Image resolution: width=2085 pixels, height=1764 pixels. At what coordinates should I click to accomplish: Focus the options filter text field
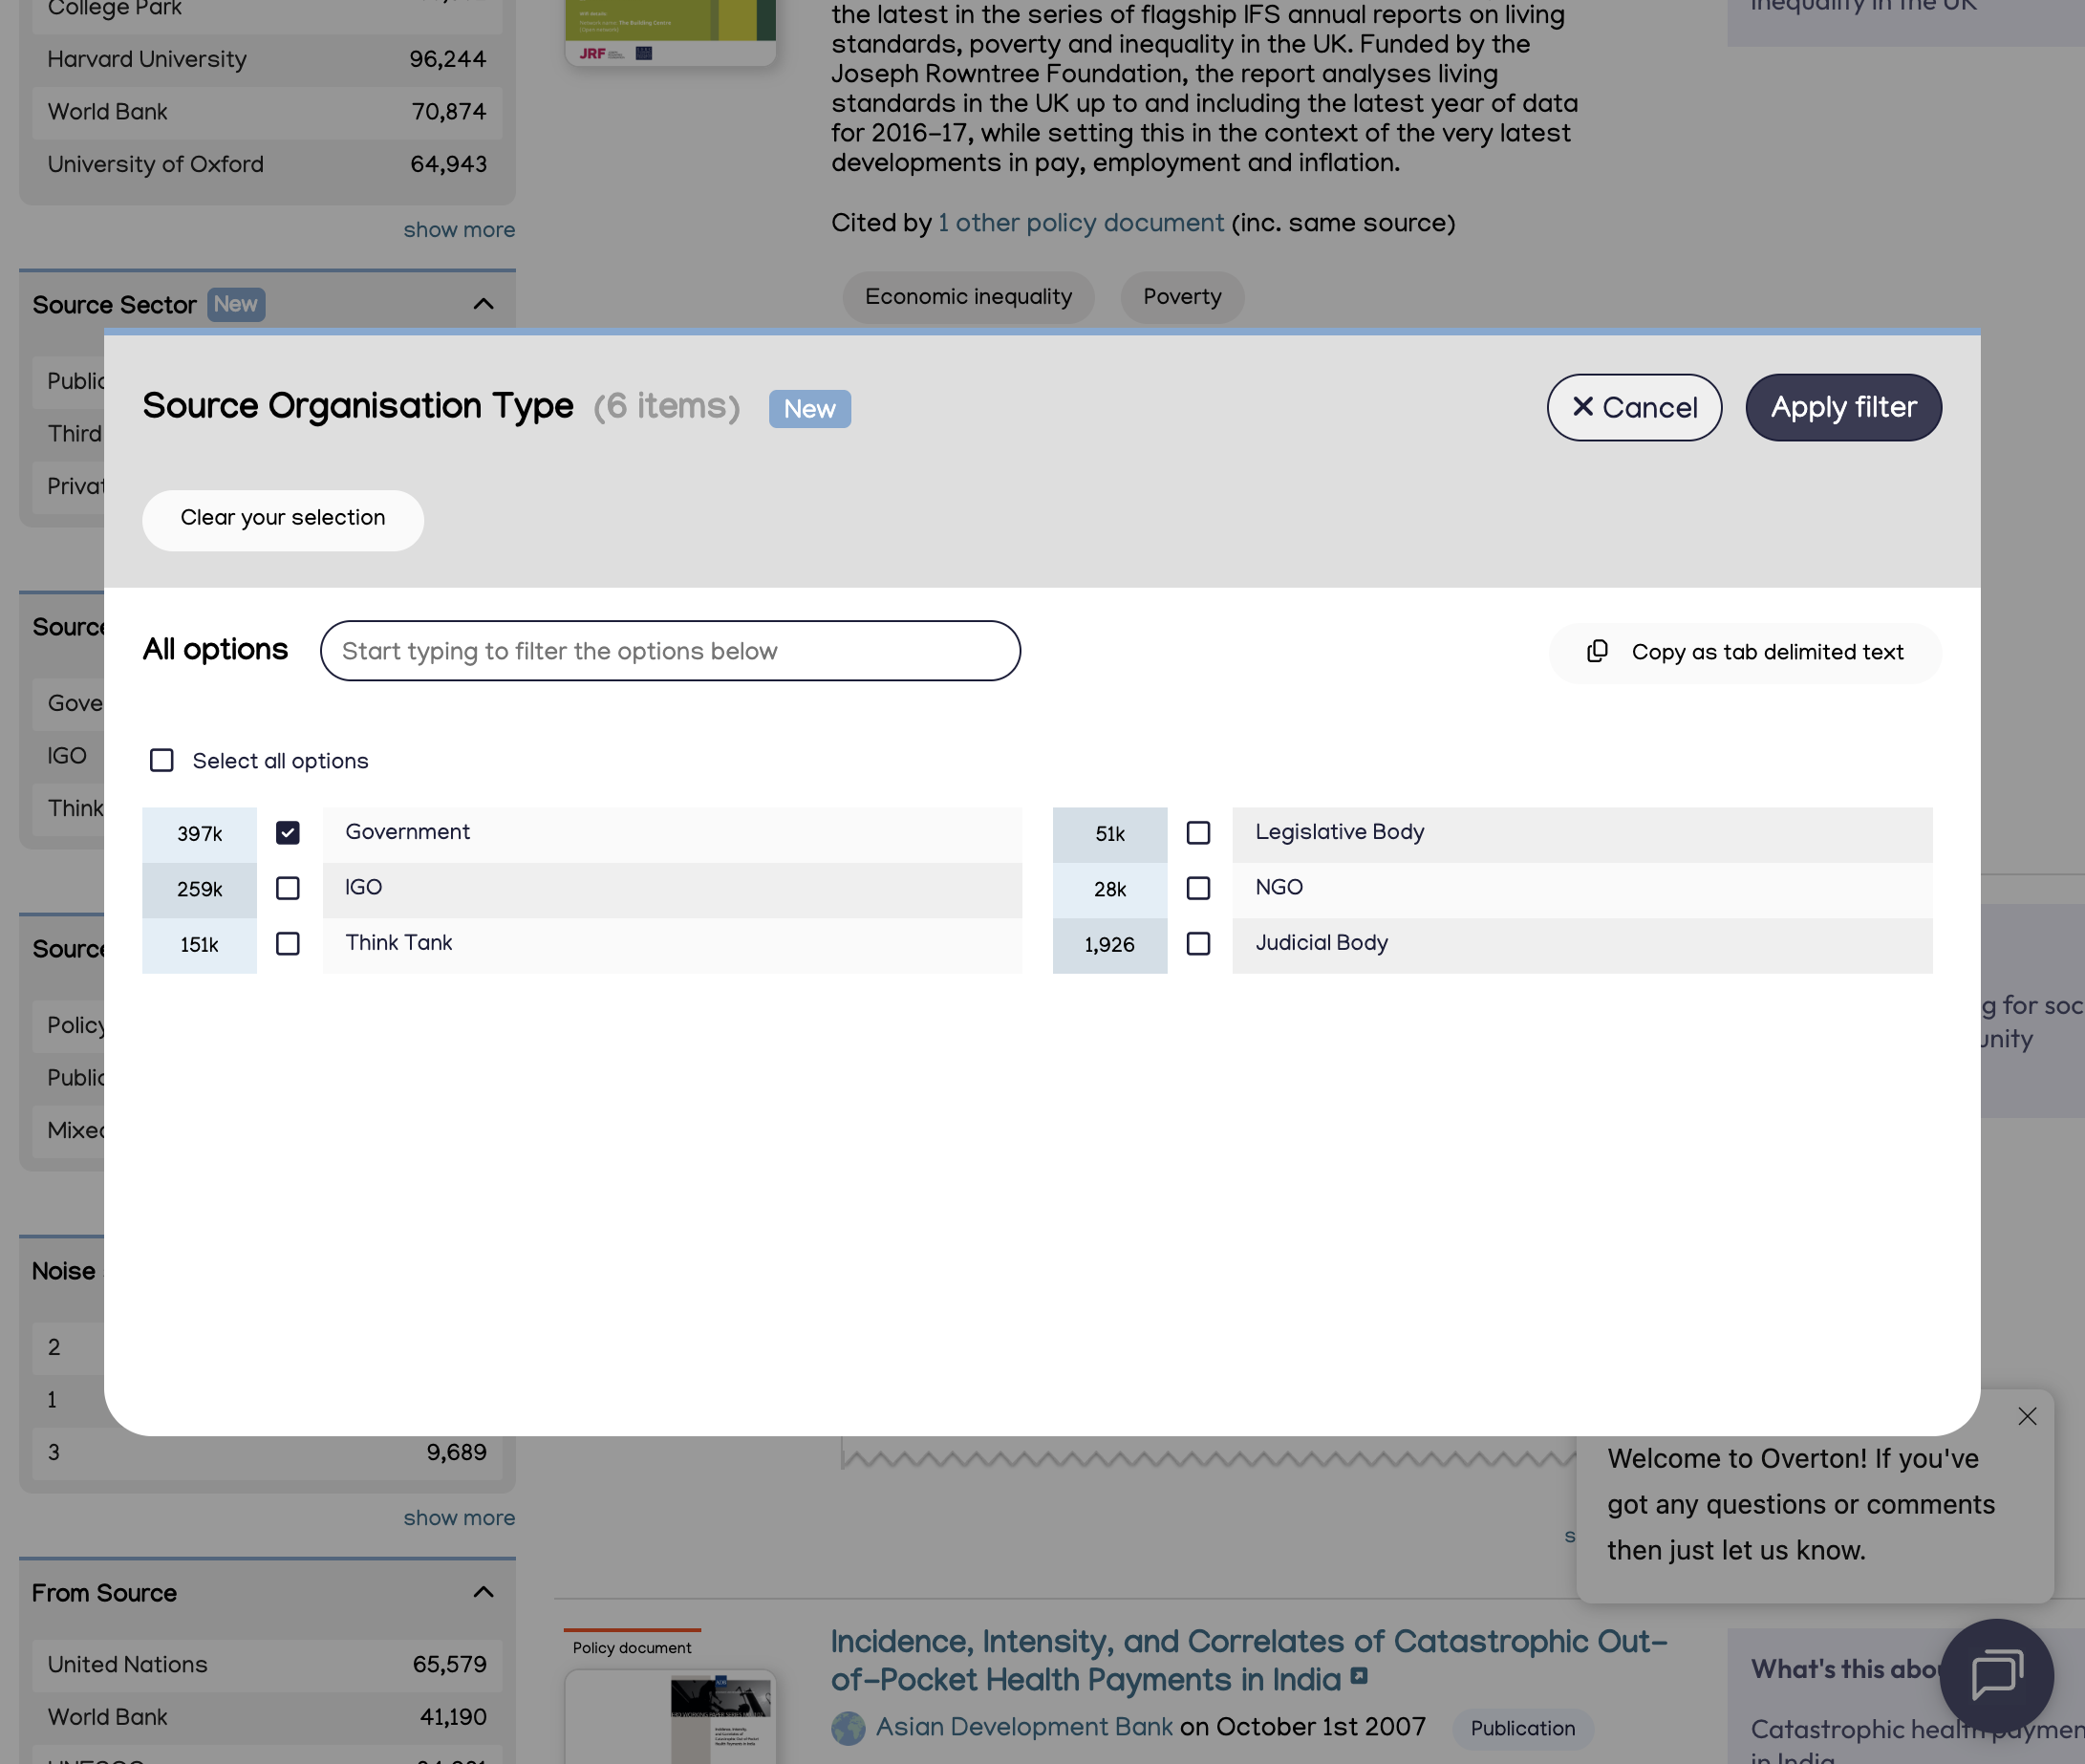pos(670,651)
